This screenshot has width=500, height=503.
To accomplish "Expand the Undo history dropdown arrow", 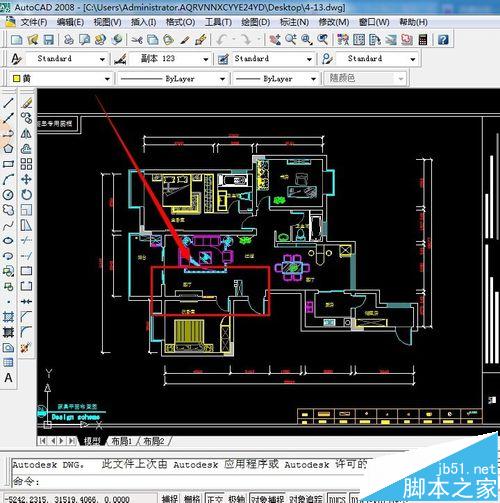I will click(x=234, y=40).
